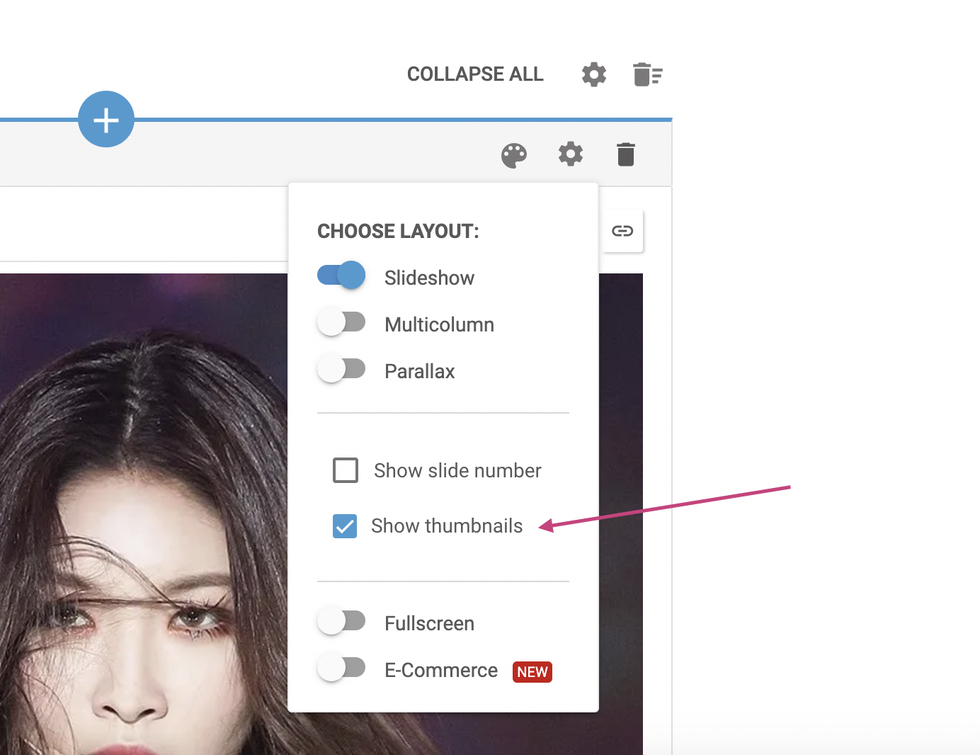980x755 pixels.
Task: Click the delete all sections icon
Action: pos(647,74)
